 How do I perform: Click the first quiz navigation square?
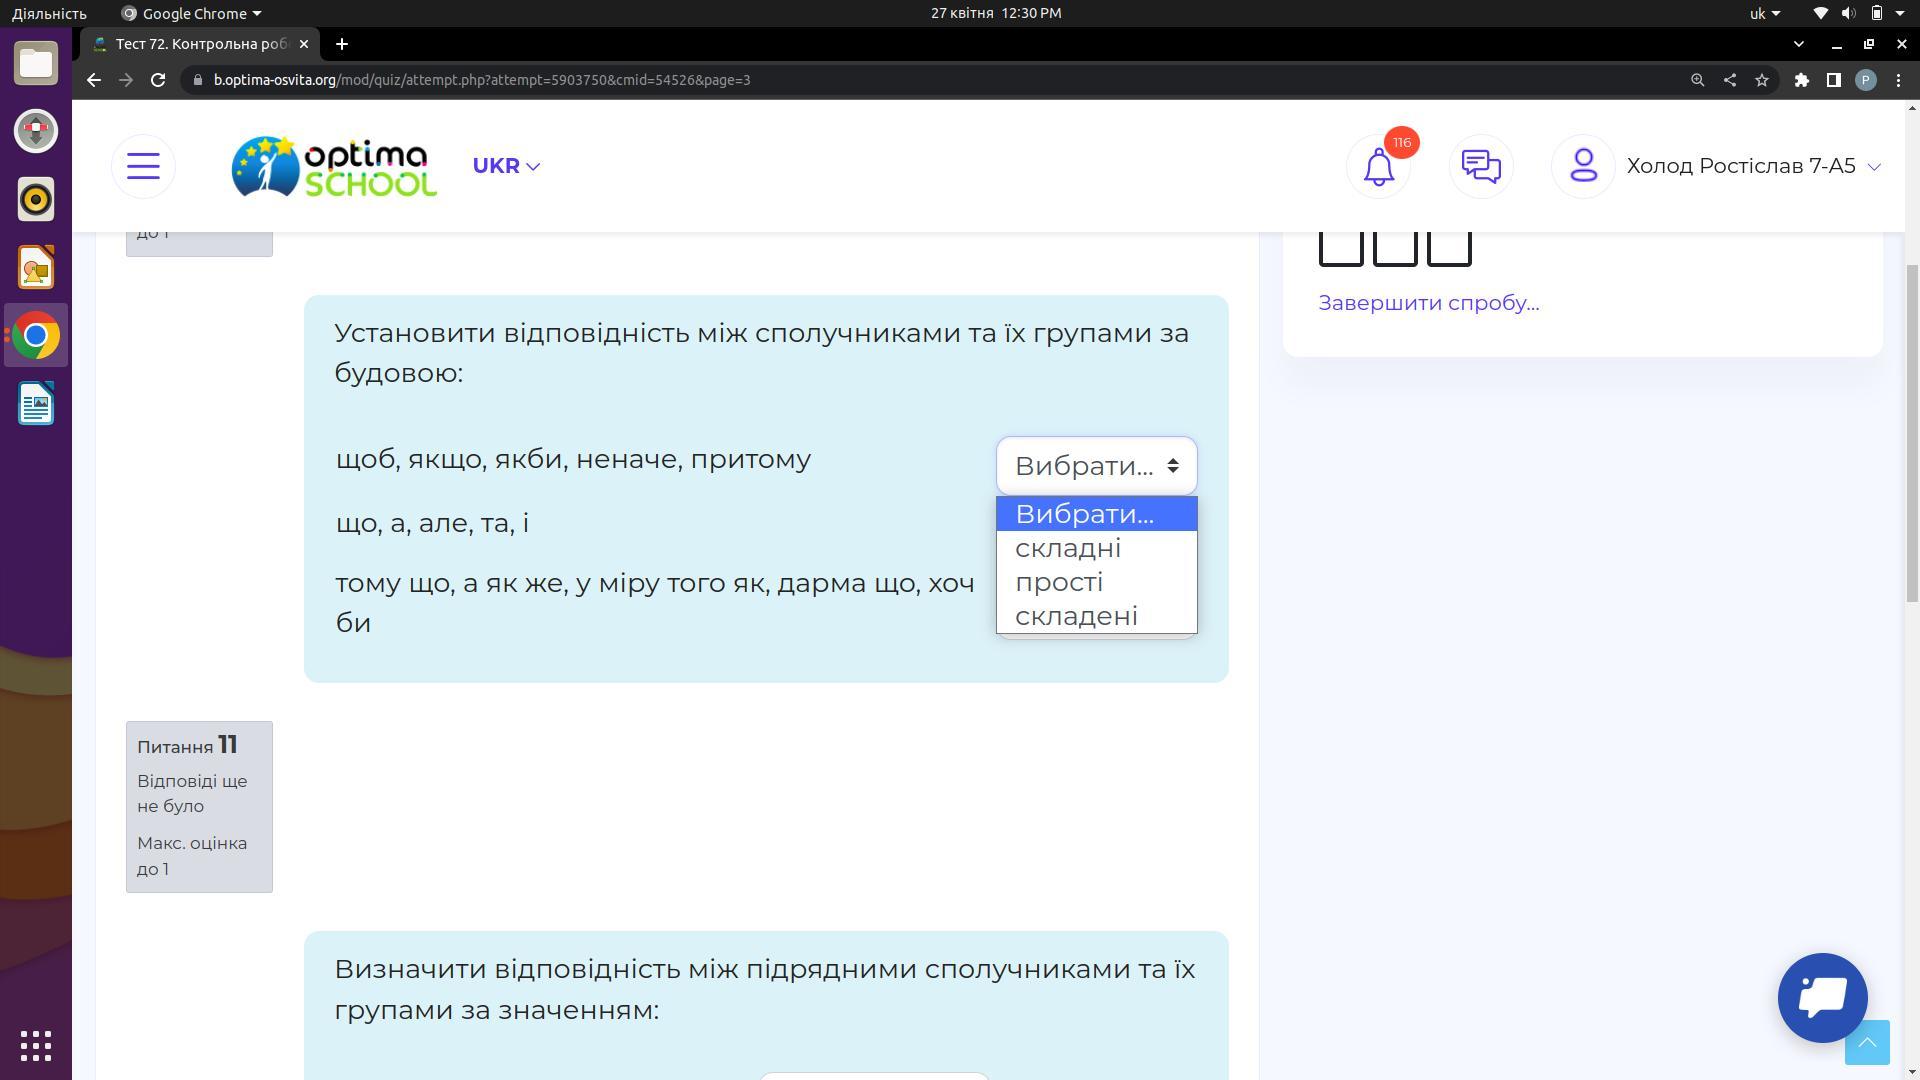[x=1340, y=246]
